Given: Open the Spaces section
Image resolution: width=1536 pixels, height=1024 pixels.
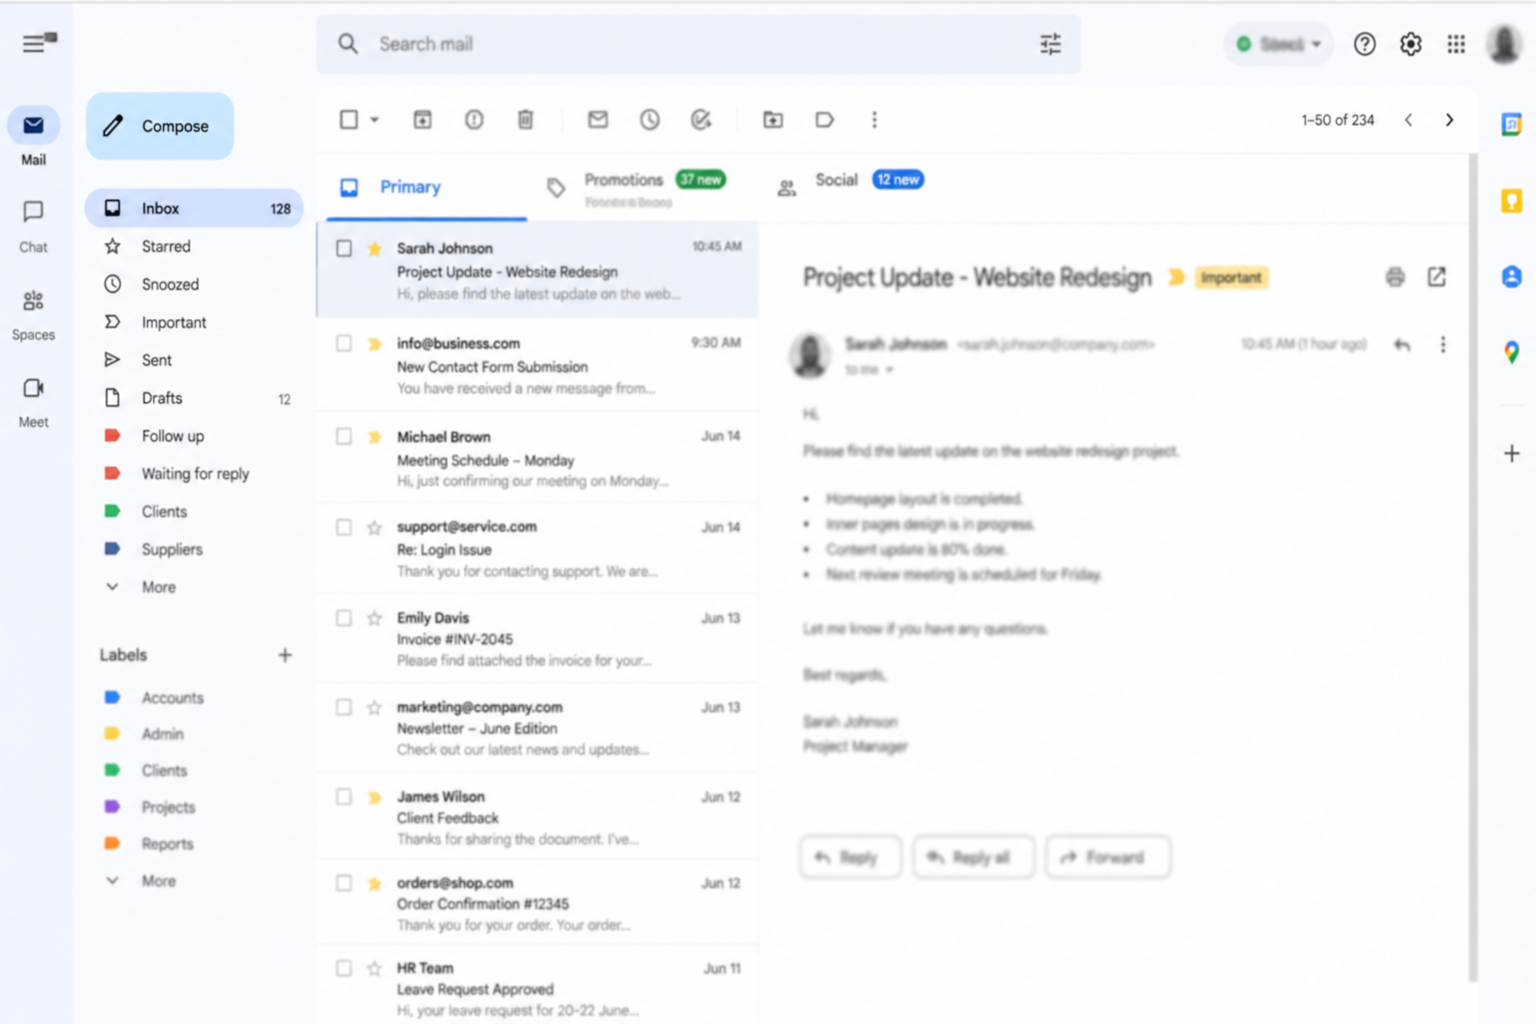Looking at the screenshot, I should [x=33, y=314].
